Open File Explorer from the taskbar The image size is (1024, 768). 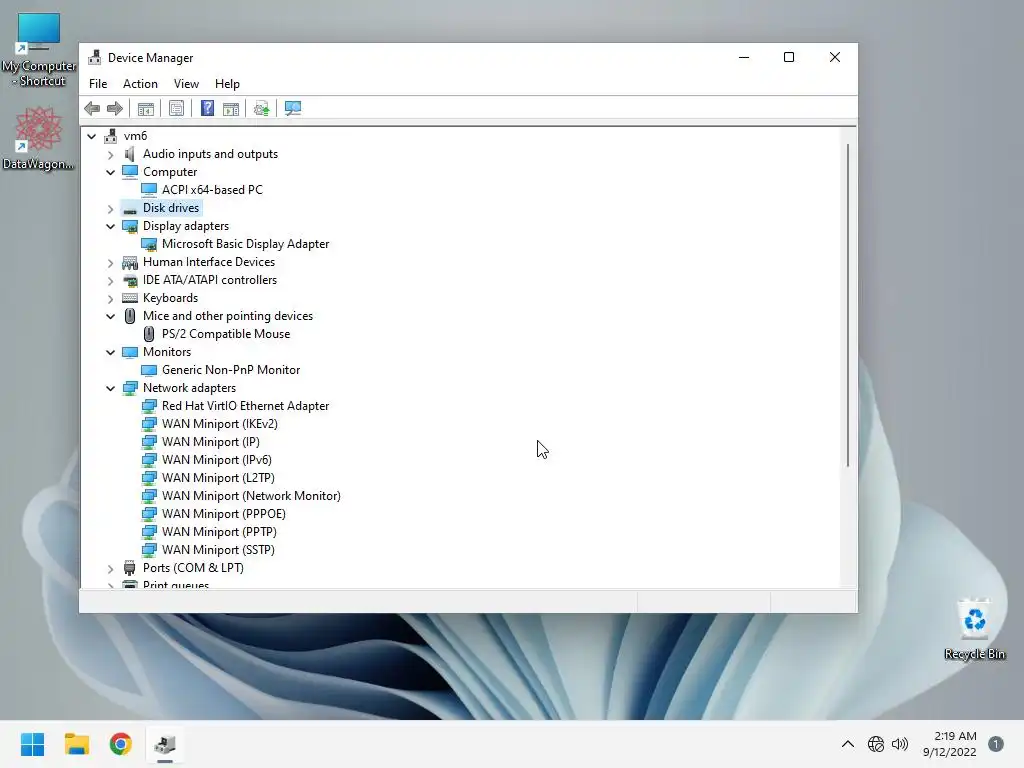76,744
